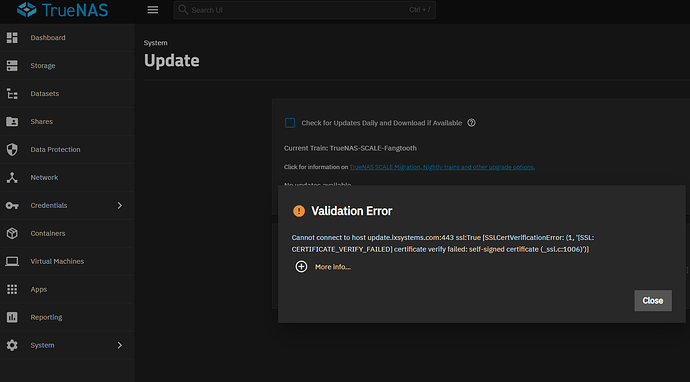The image size is (690, 382).
Task: Click the Network nodes icon
Action: 12,177
